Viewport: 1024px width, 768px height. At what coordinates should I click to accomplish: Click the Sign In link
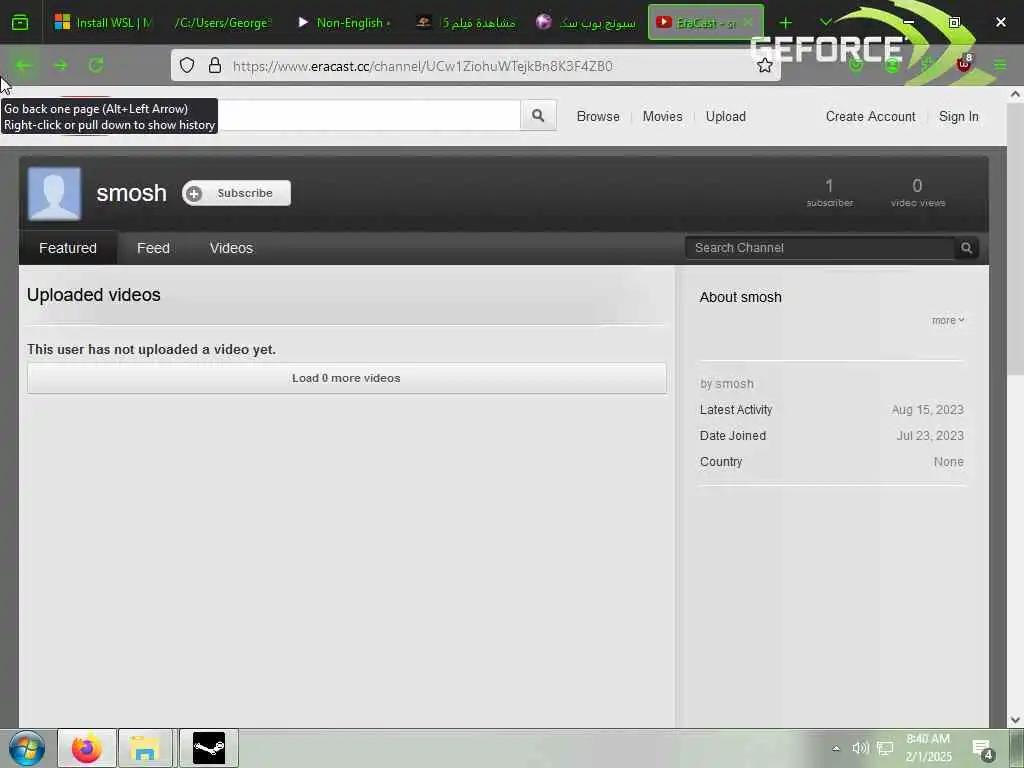point(958,116)
